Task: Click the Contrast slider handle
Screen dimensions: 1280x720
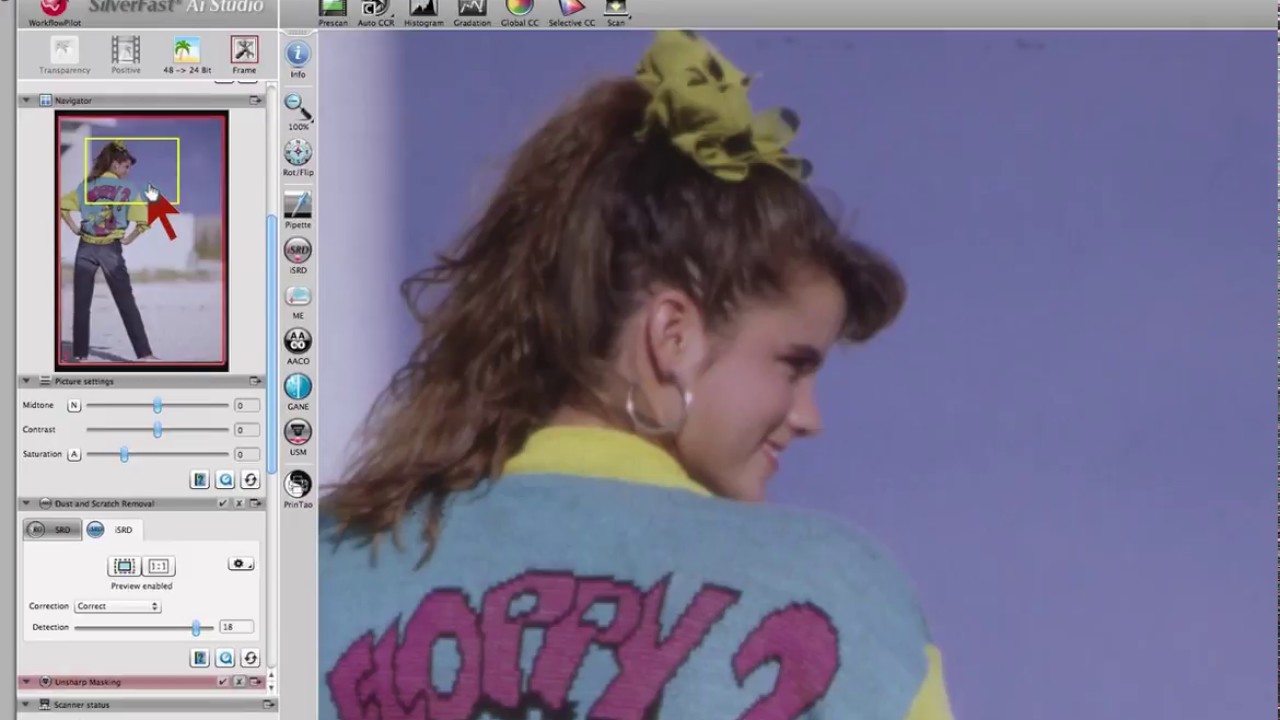Action: (157, 429)
